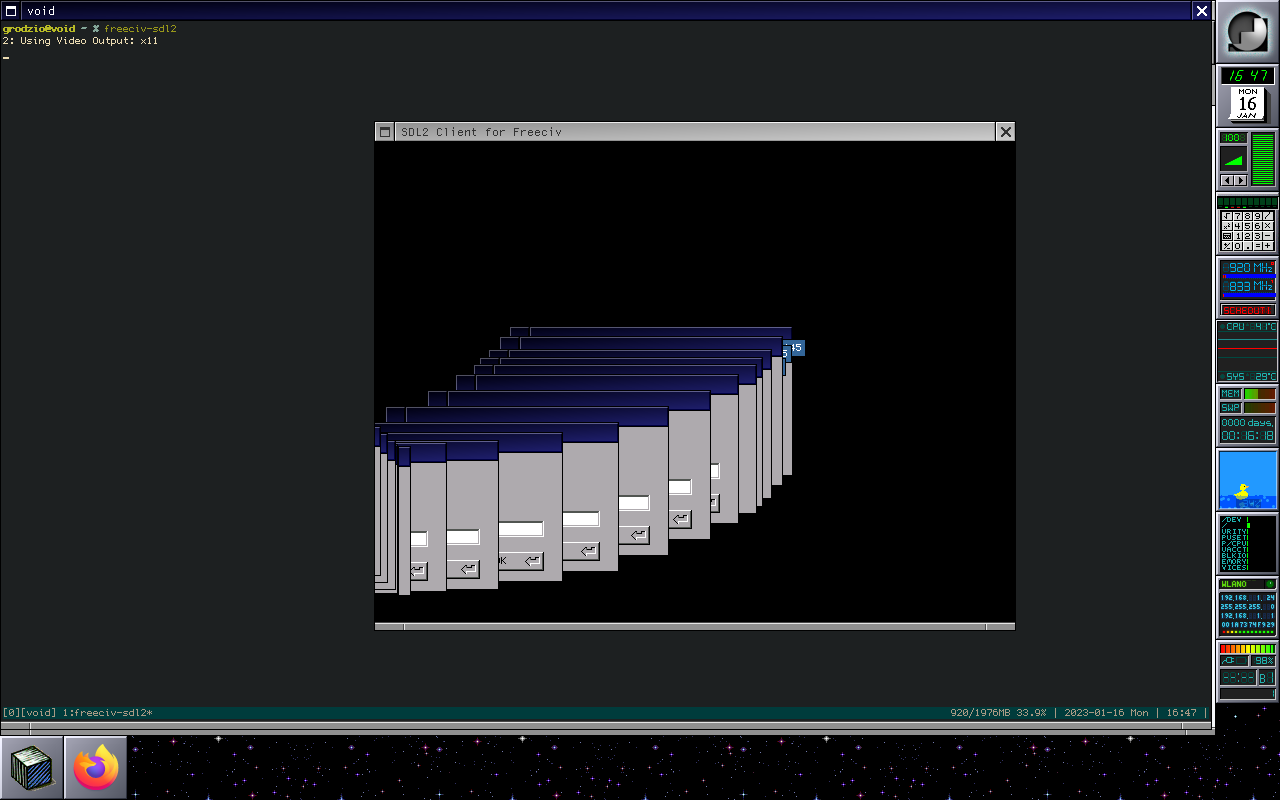
Task: Adjust the green vertical volume level bar
Action: [1263, 158]
